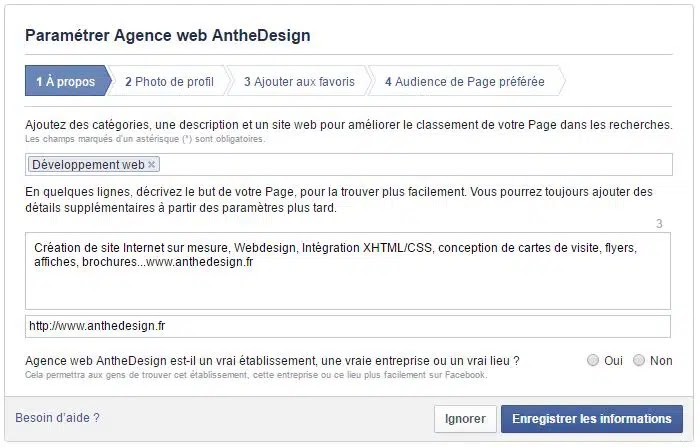Select the Oui radio button
700x447 pixels.
pyautogui.click(x=594, y=360)
